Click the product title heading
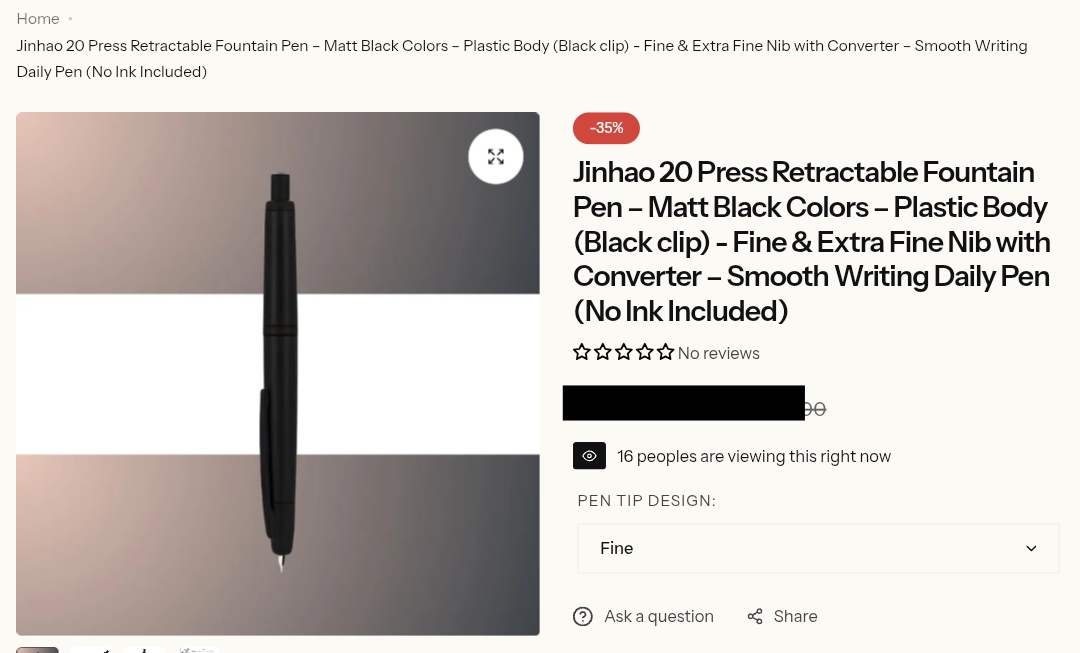Screen dimensions: 1080x653 (x=811, y=241)
